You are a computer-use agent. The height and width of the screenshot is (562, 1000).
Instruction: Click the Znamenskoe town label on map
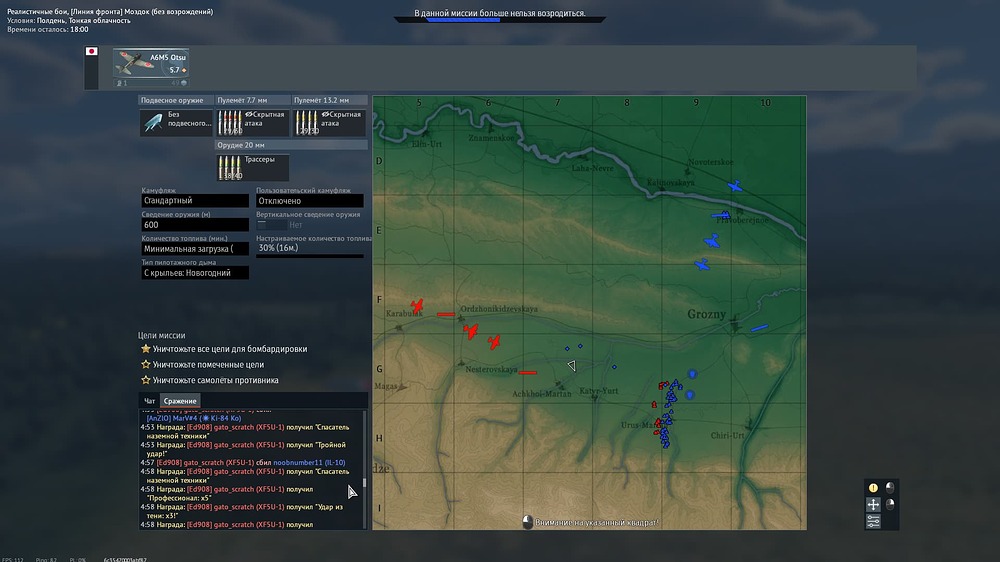click(x=491, y=138)
